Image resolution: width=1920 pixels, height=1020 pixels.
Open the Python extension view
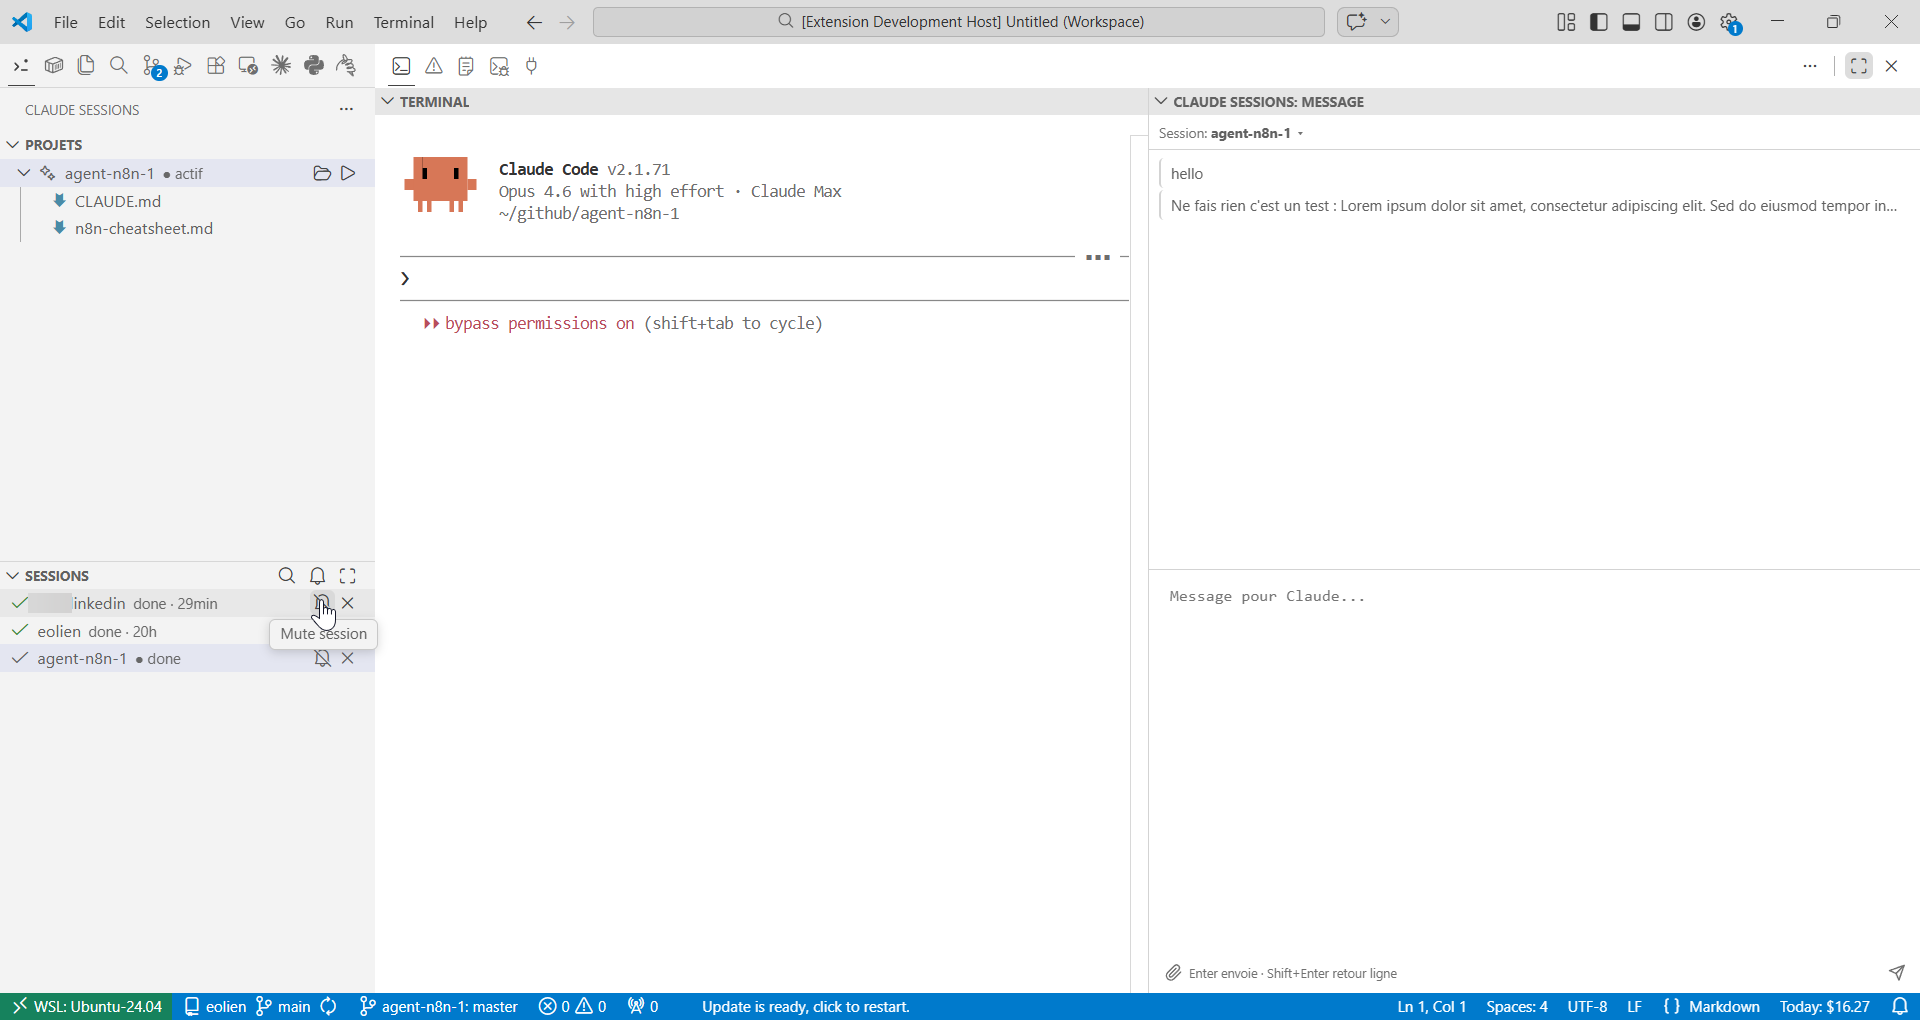pyautogui.click(x=314, y=66)
